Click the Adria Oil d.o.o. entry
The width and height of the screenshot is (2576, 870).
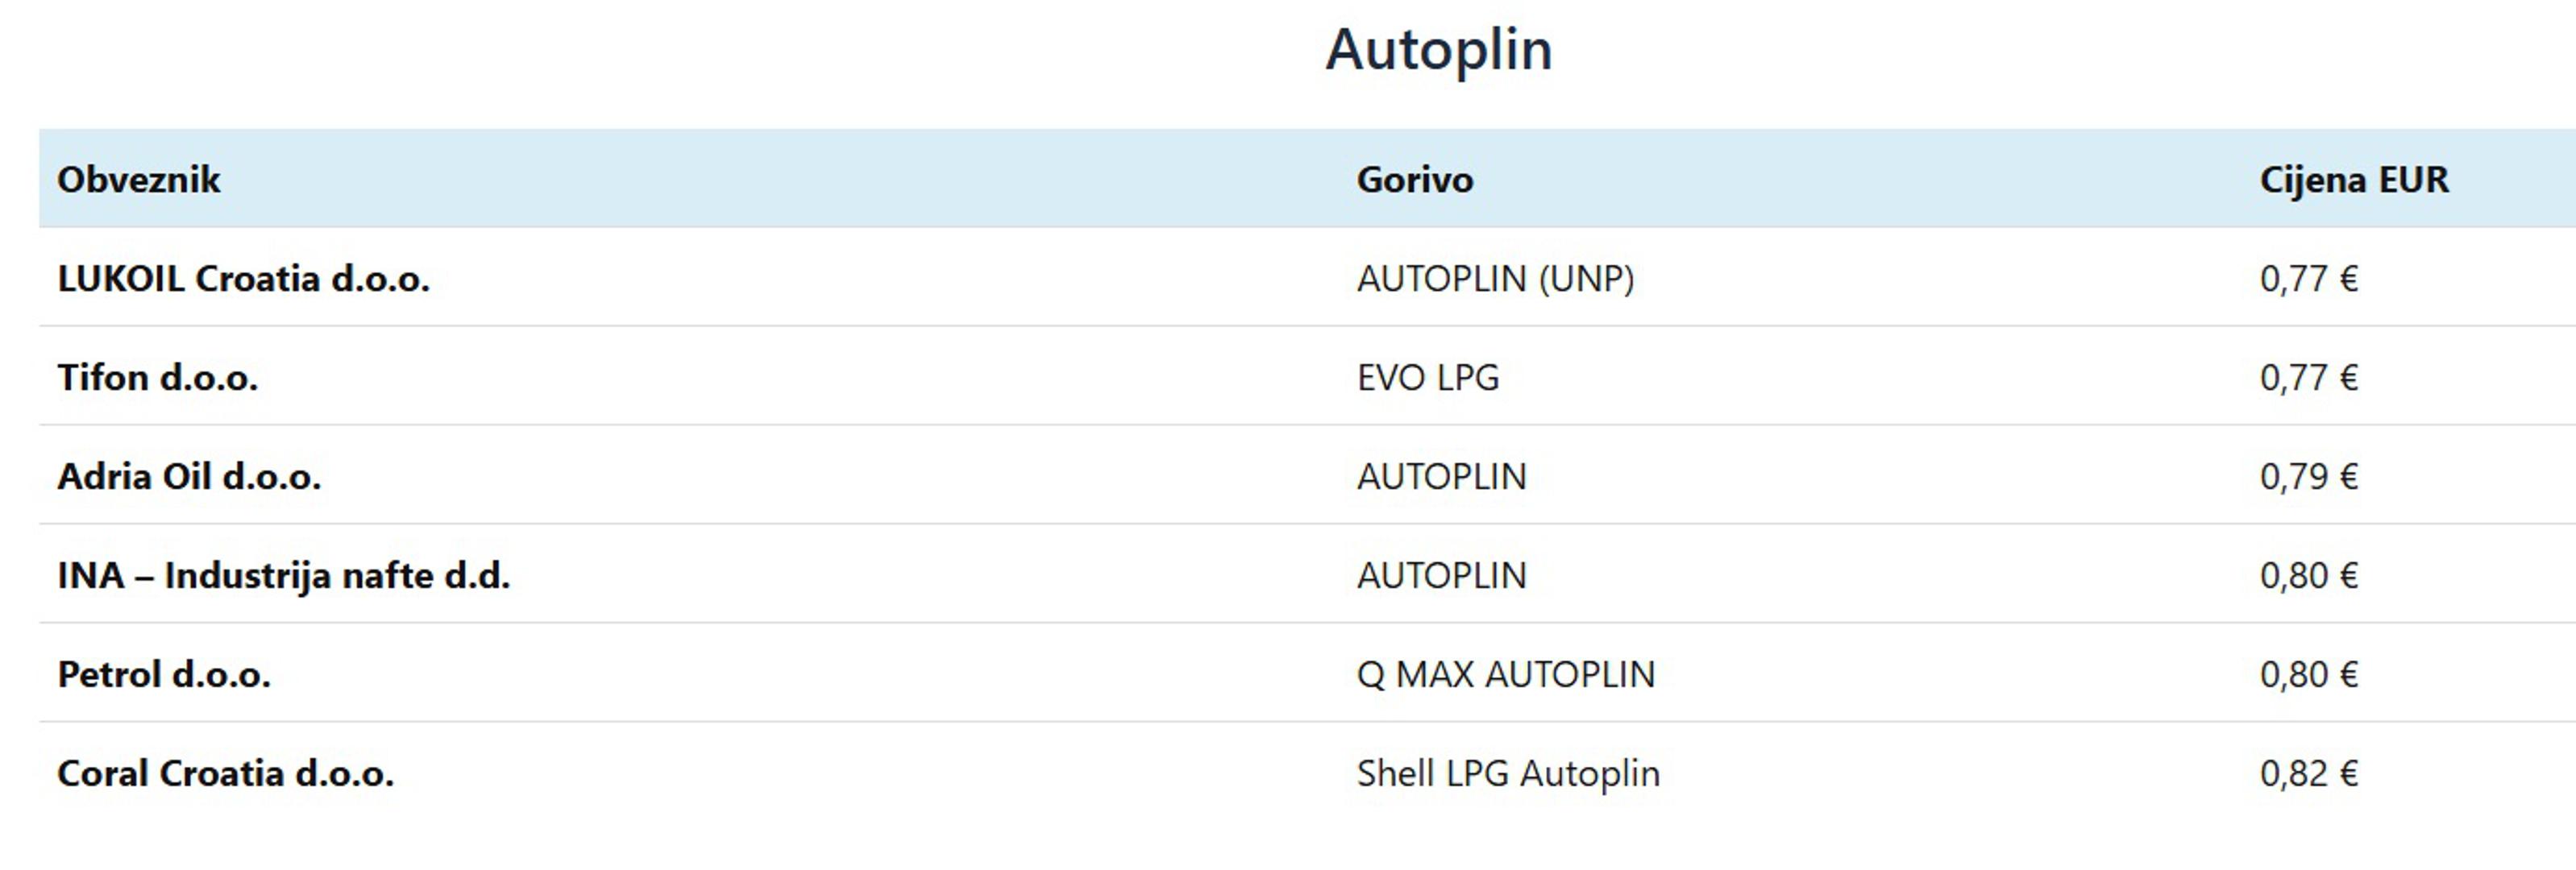[x=189, y=477]
